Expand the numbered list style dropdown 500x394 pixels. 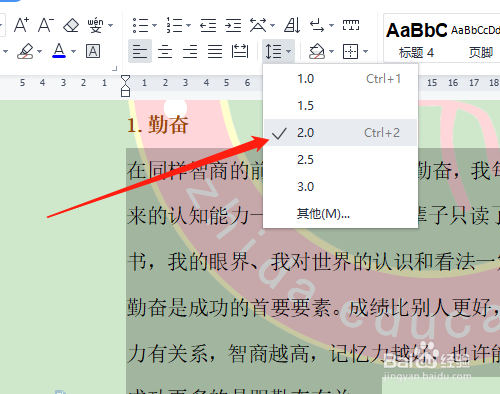click(189, 25)
